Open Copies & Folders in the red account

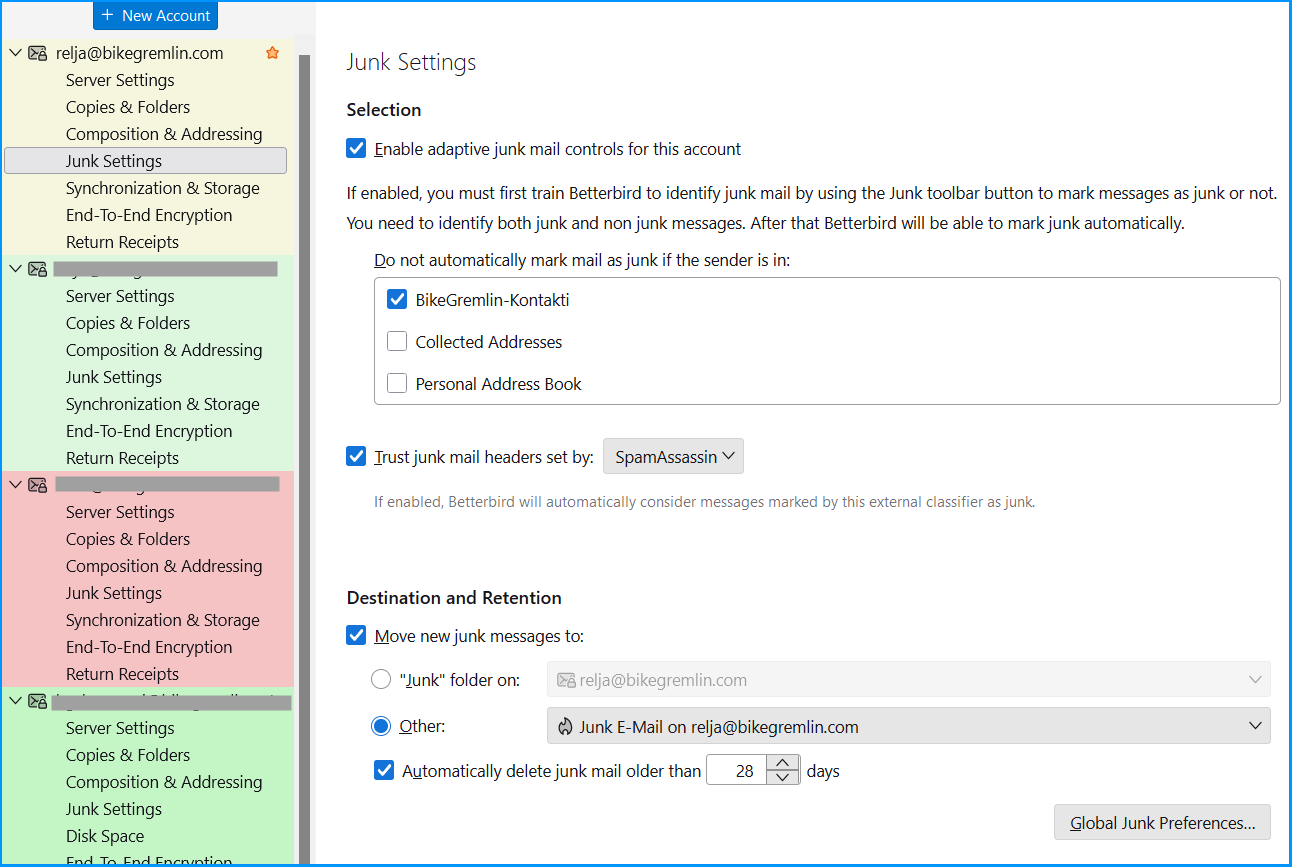[x=128, y=539]
